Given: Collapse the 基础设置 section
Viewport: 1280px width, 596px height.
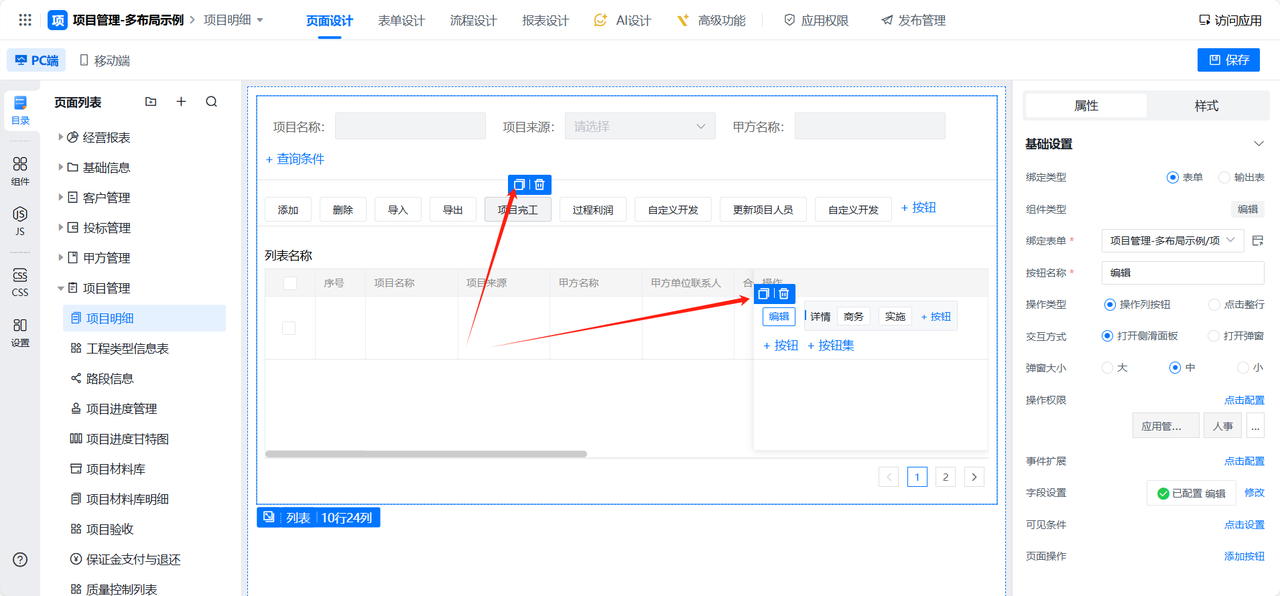Looking at the screenshot, I should [x=1258, y=145].
